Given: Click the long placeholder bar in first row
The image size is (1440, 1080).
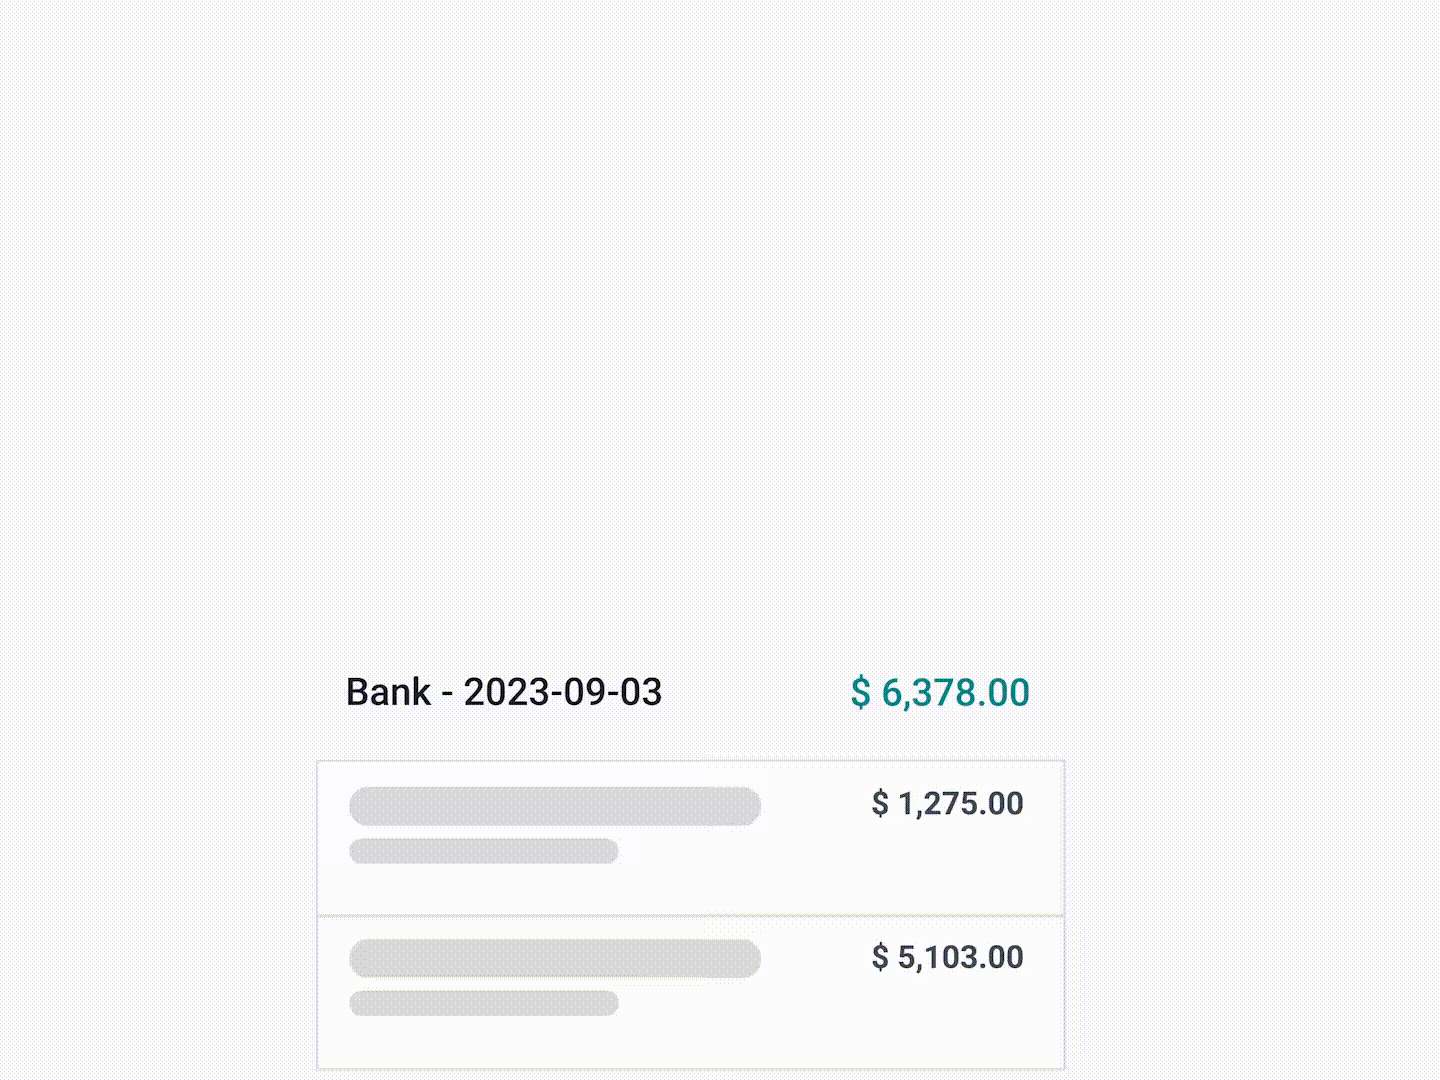Looking at the screenshot, I should (555, 805).
